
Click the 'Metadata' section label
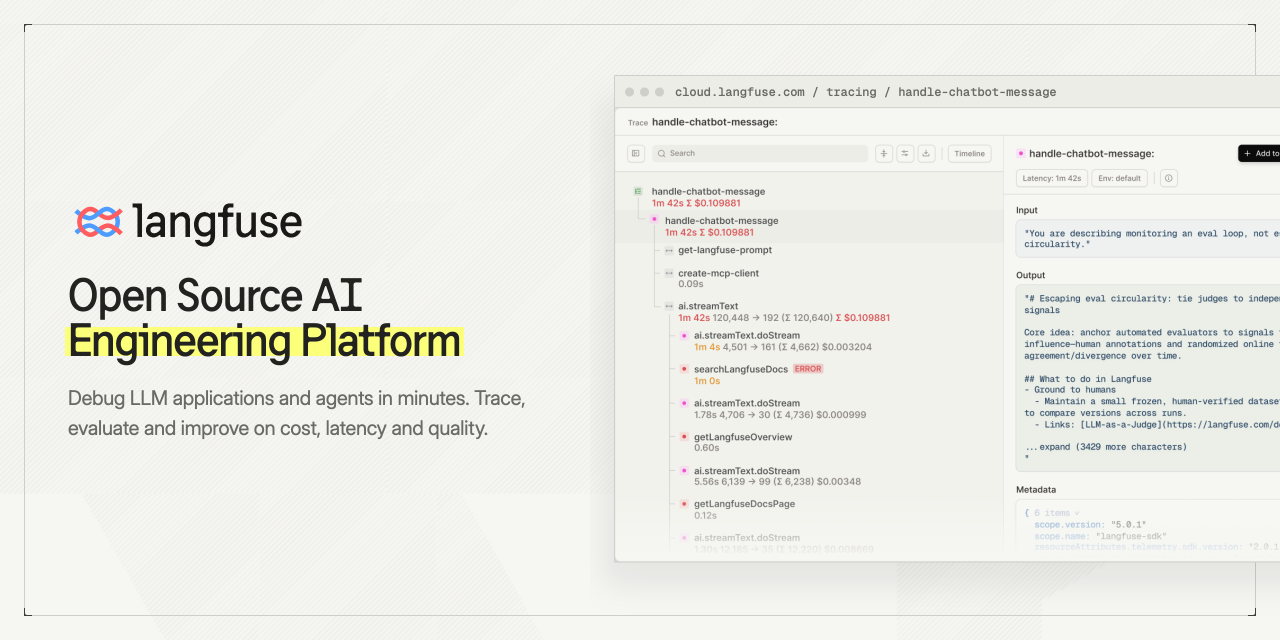[x=1036, y=490]
